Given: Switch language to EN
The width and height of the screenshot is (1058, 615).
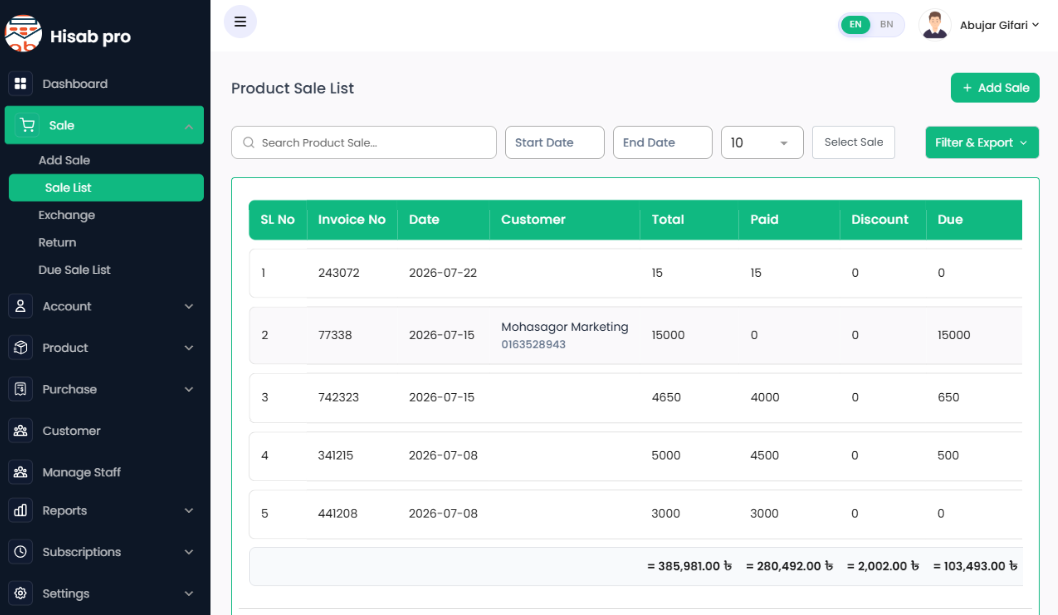Looking at the screenshot, I should point(855,24).
